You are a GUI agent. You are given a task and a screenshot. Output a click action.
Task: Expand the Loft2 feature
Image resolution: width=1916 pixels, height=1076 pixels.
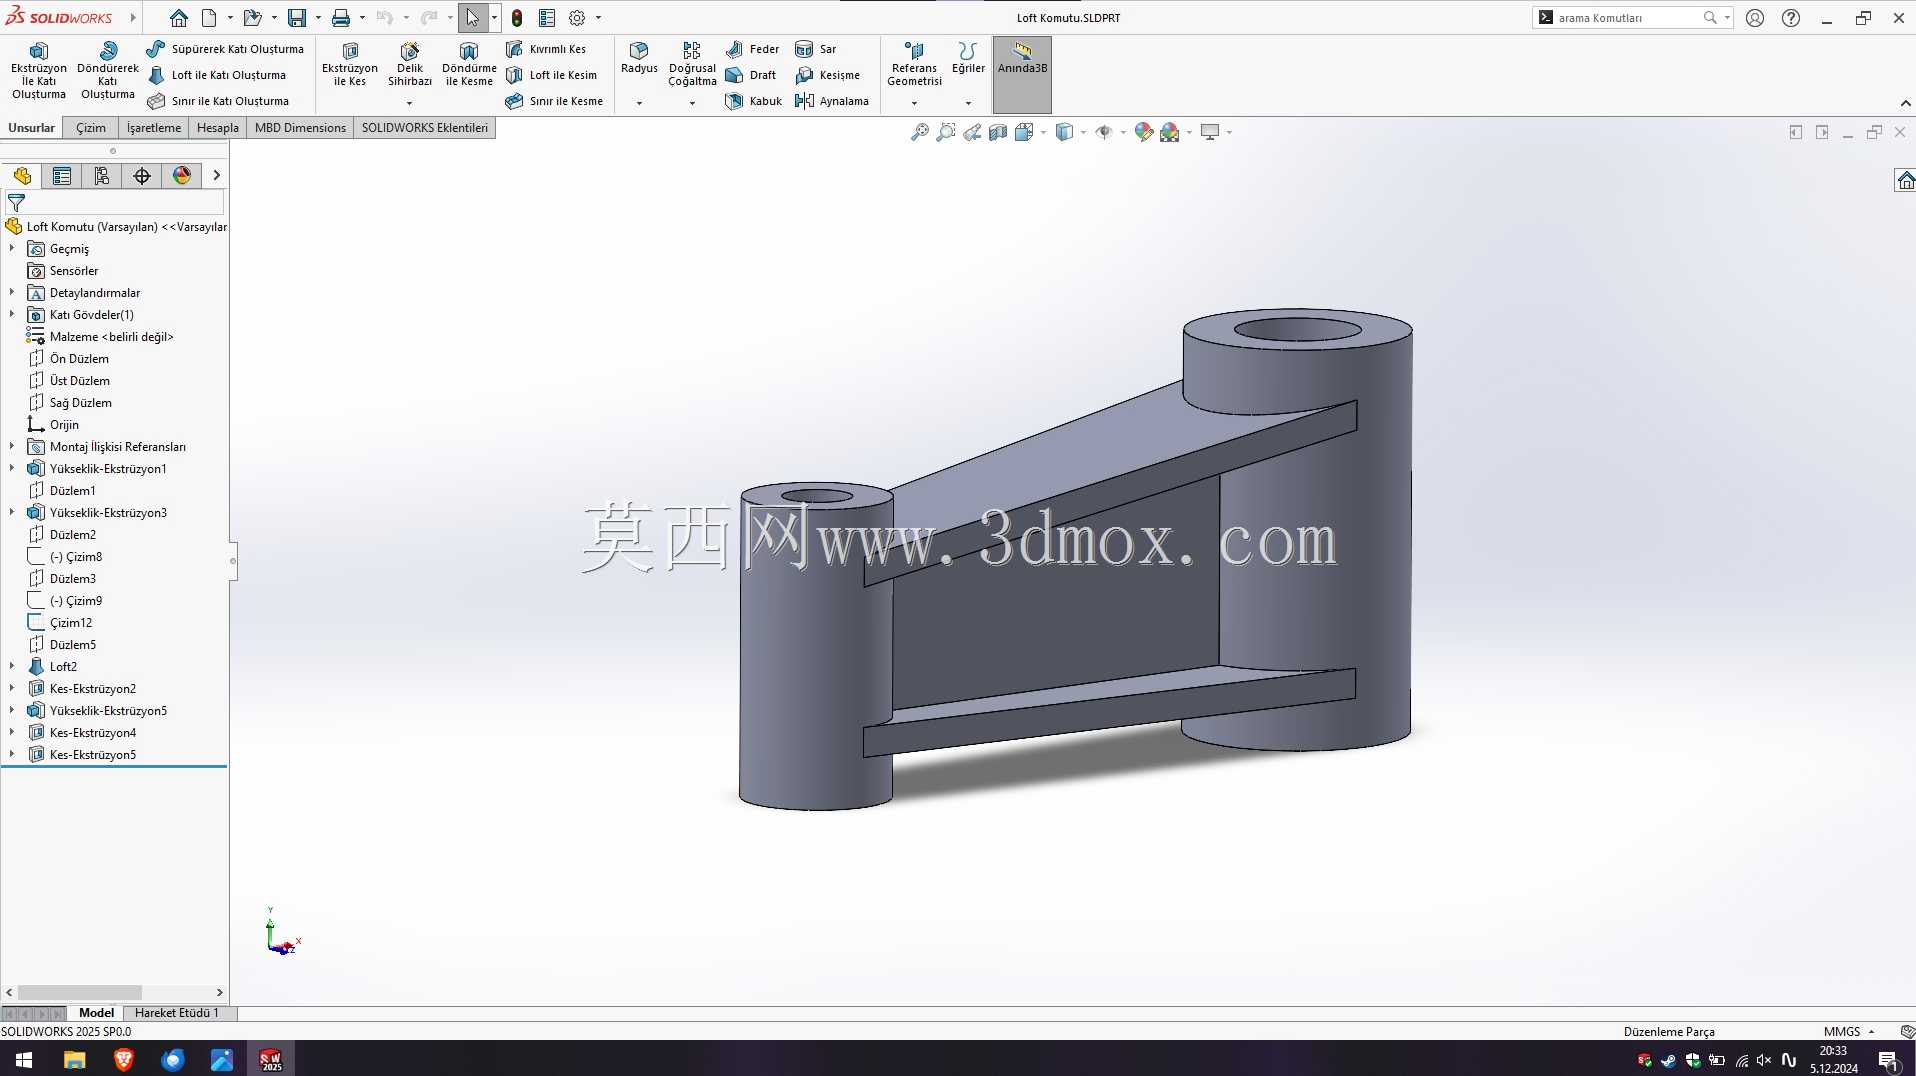click(12, 667)
